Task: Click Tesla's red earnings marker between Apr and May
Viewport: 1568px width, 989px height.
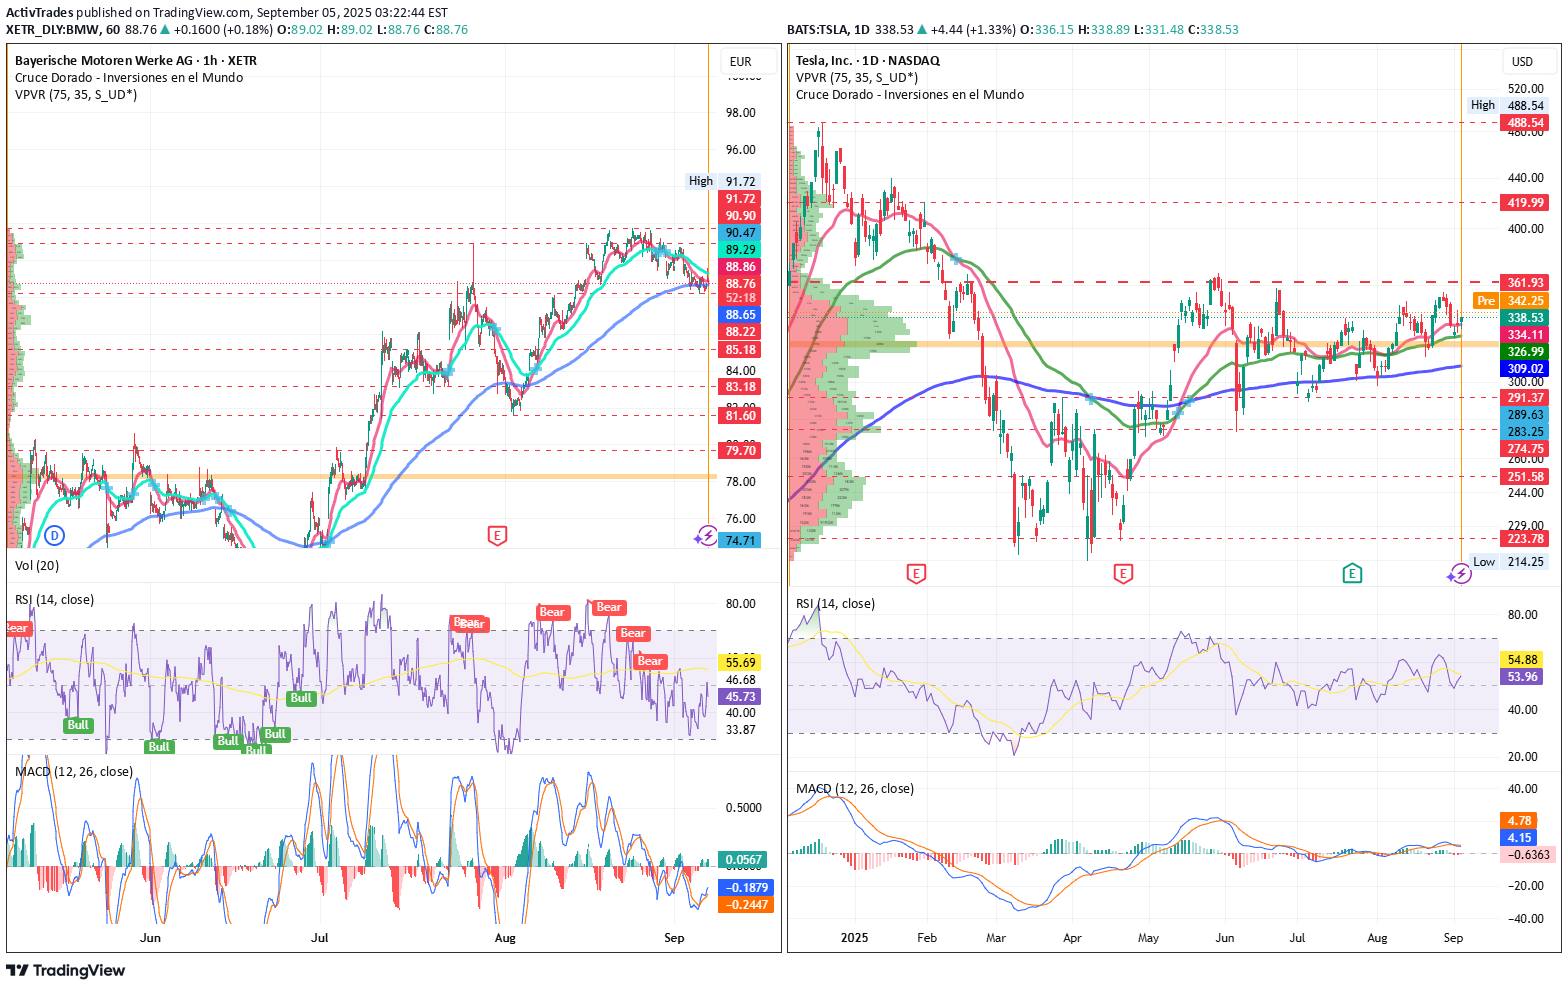Action: 1123,573
